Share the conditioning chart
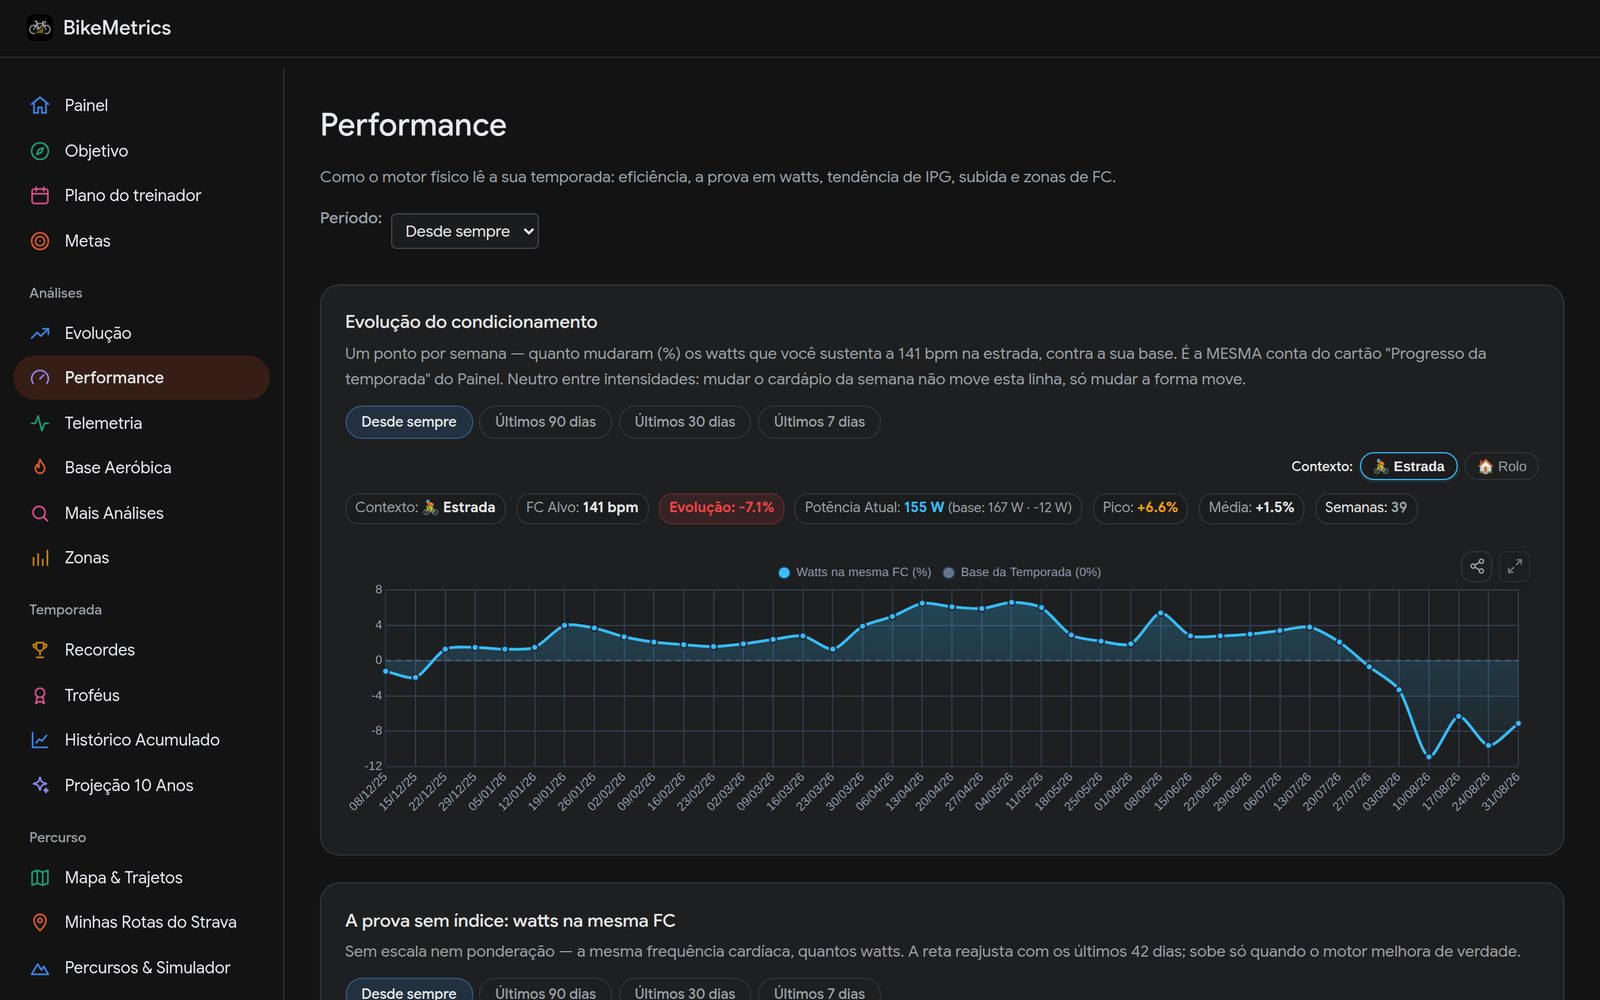Image resolution: width=1600 pixels, height=1000 pixels. (x=1477, y=566)
